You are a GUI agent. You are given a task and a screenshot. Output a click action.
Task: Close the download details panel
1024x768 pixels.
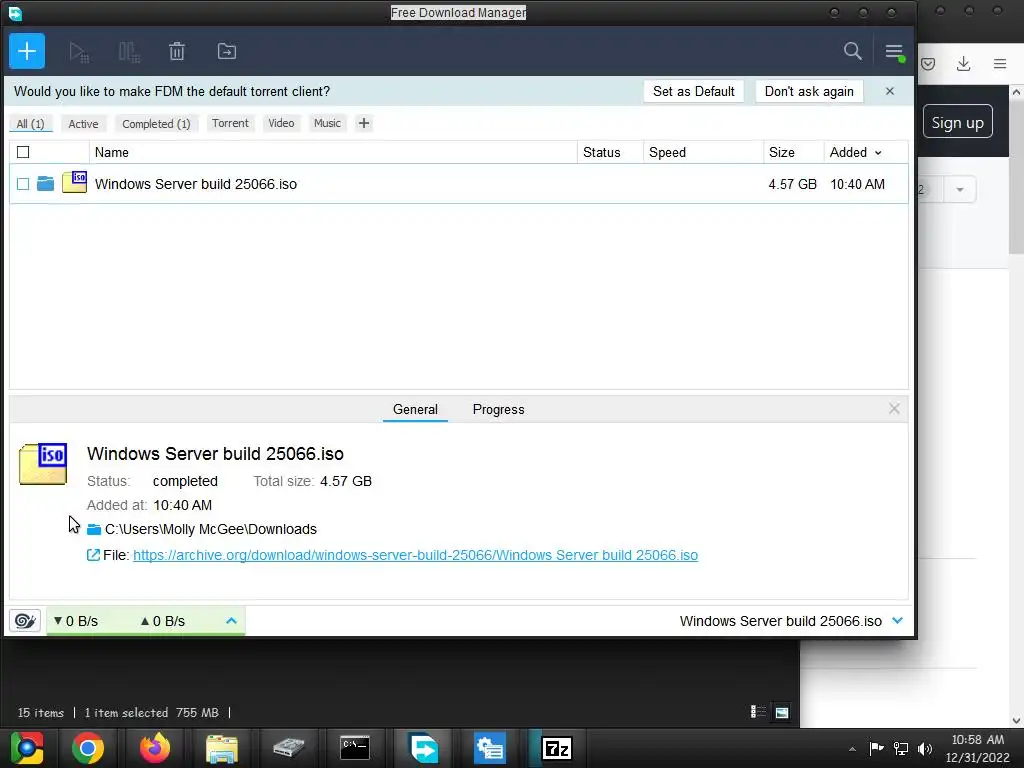(894, 409)
